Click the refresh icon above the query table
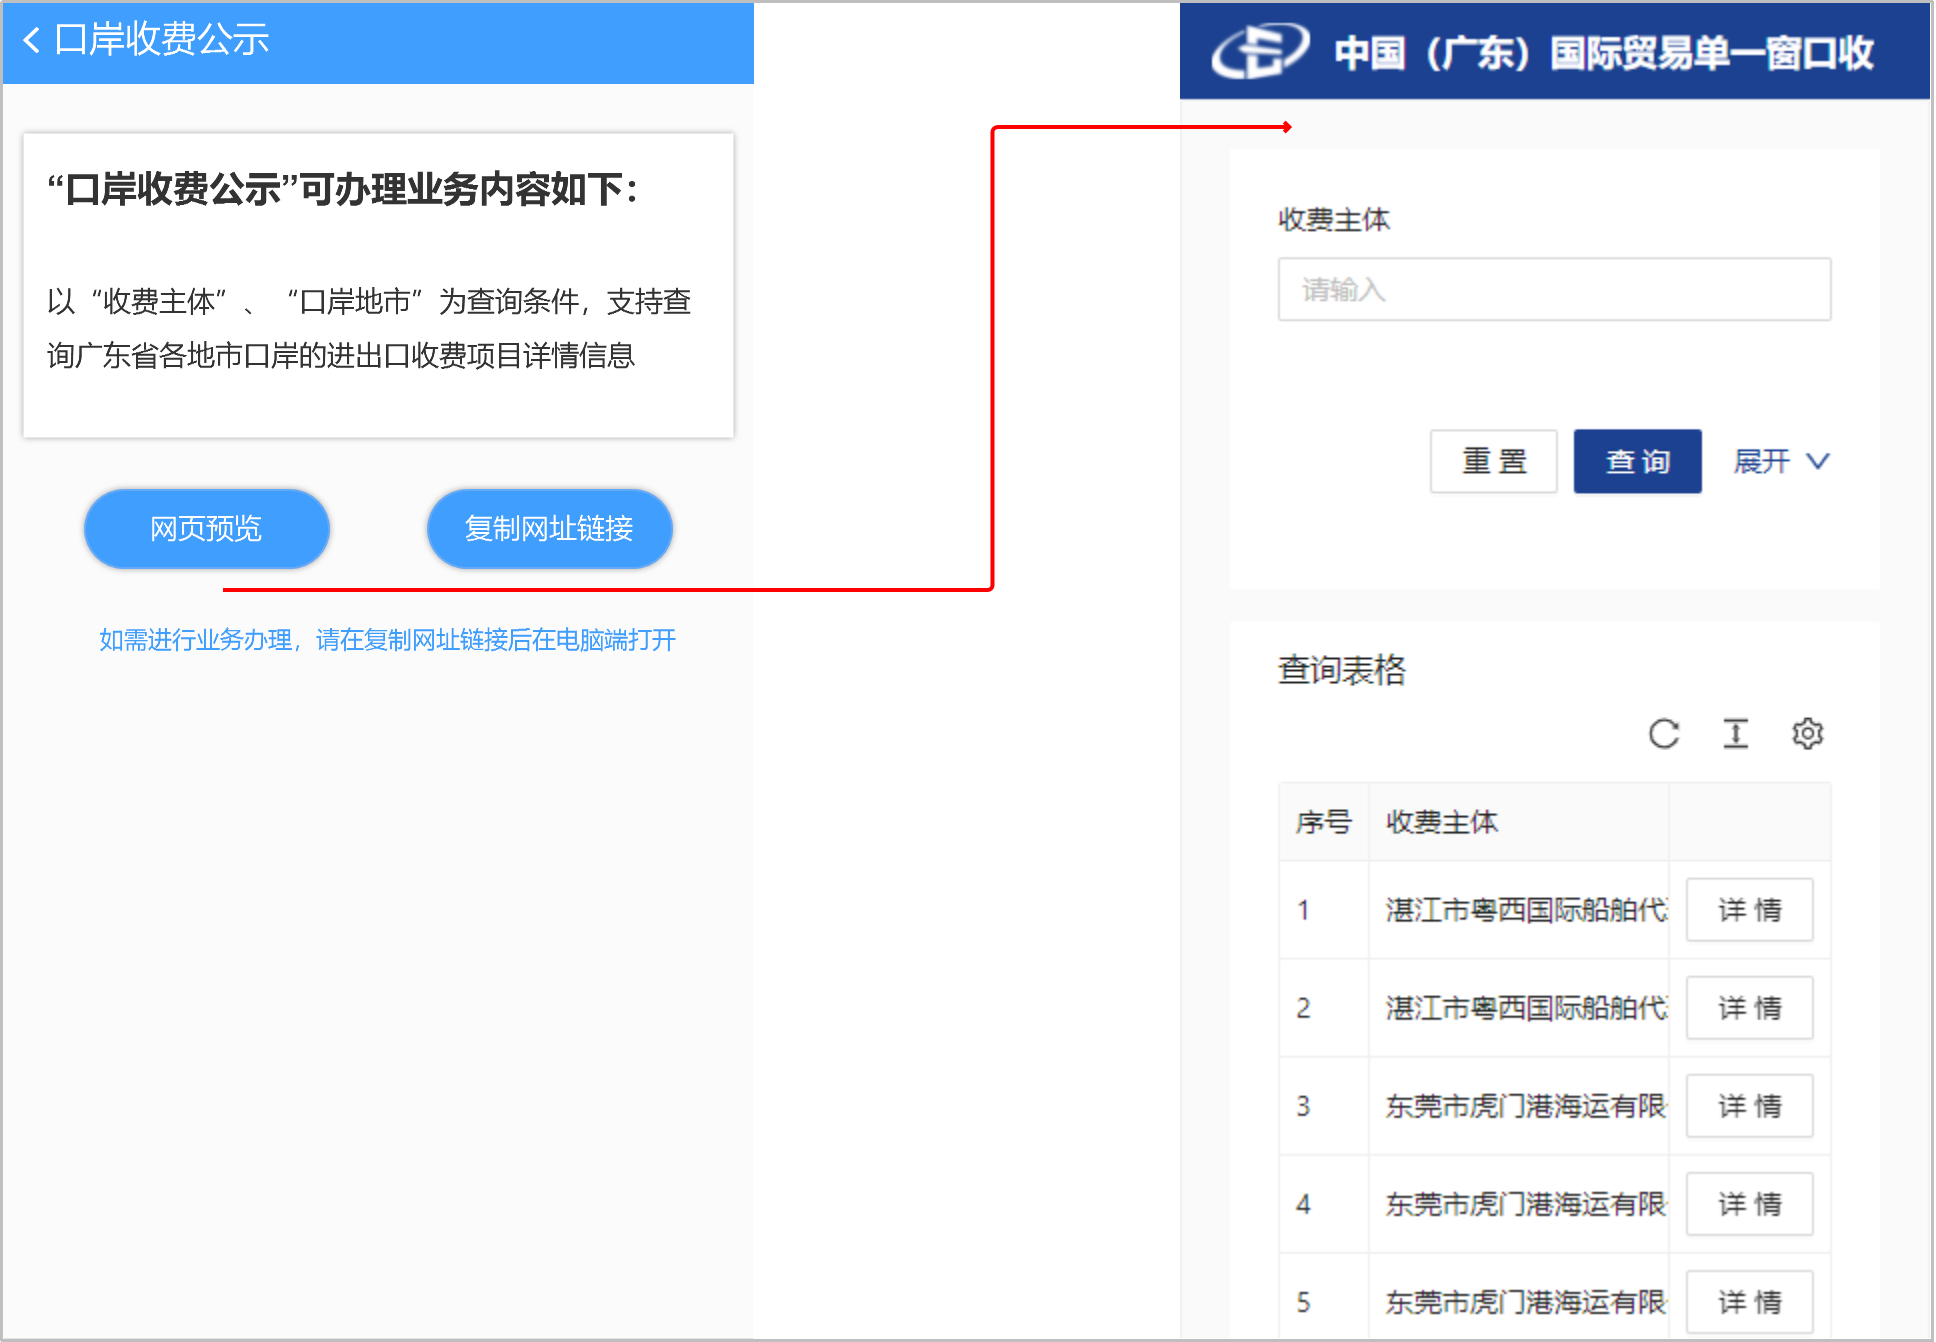Screen dimensions: 1936x1342 [x=1663, y=733]
